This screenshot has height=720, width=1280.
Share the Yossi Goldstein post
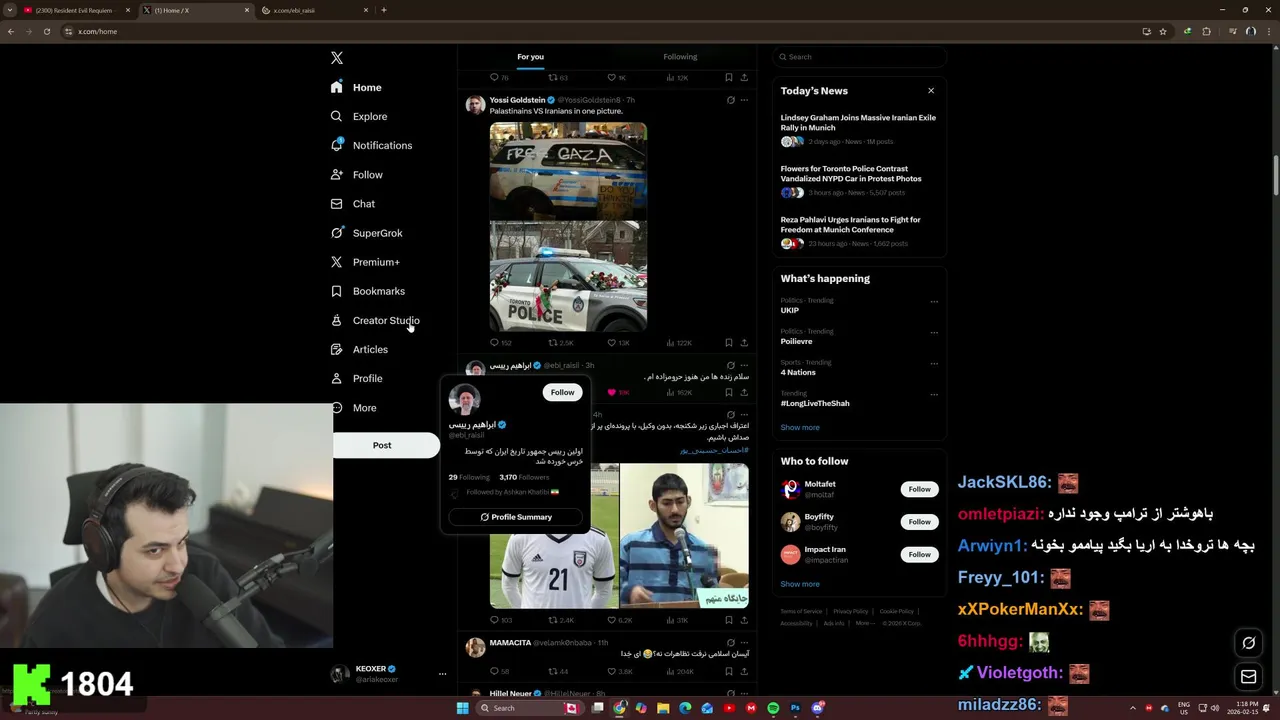pyautogui.click(x=744, y=343)
